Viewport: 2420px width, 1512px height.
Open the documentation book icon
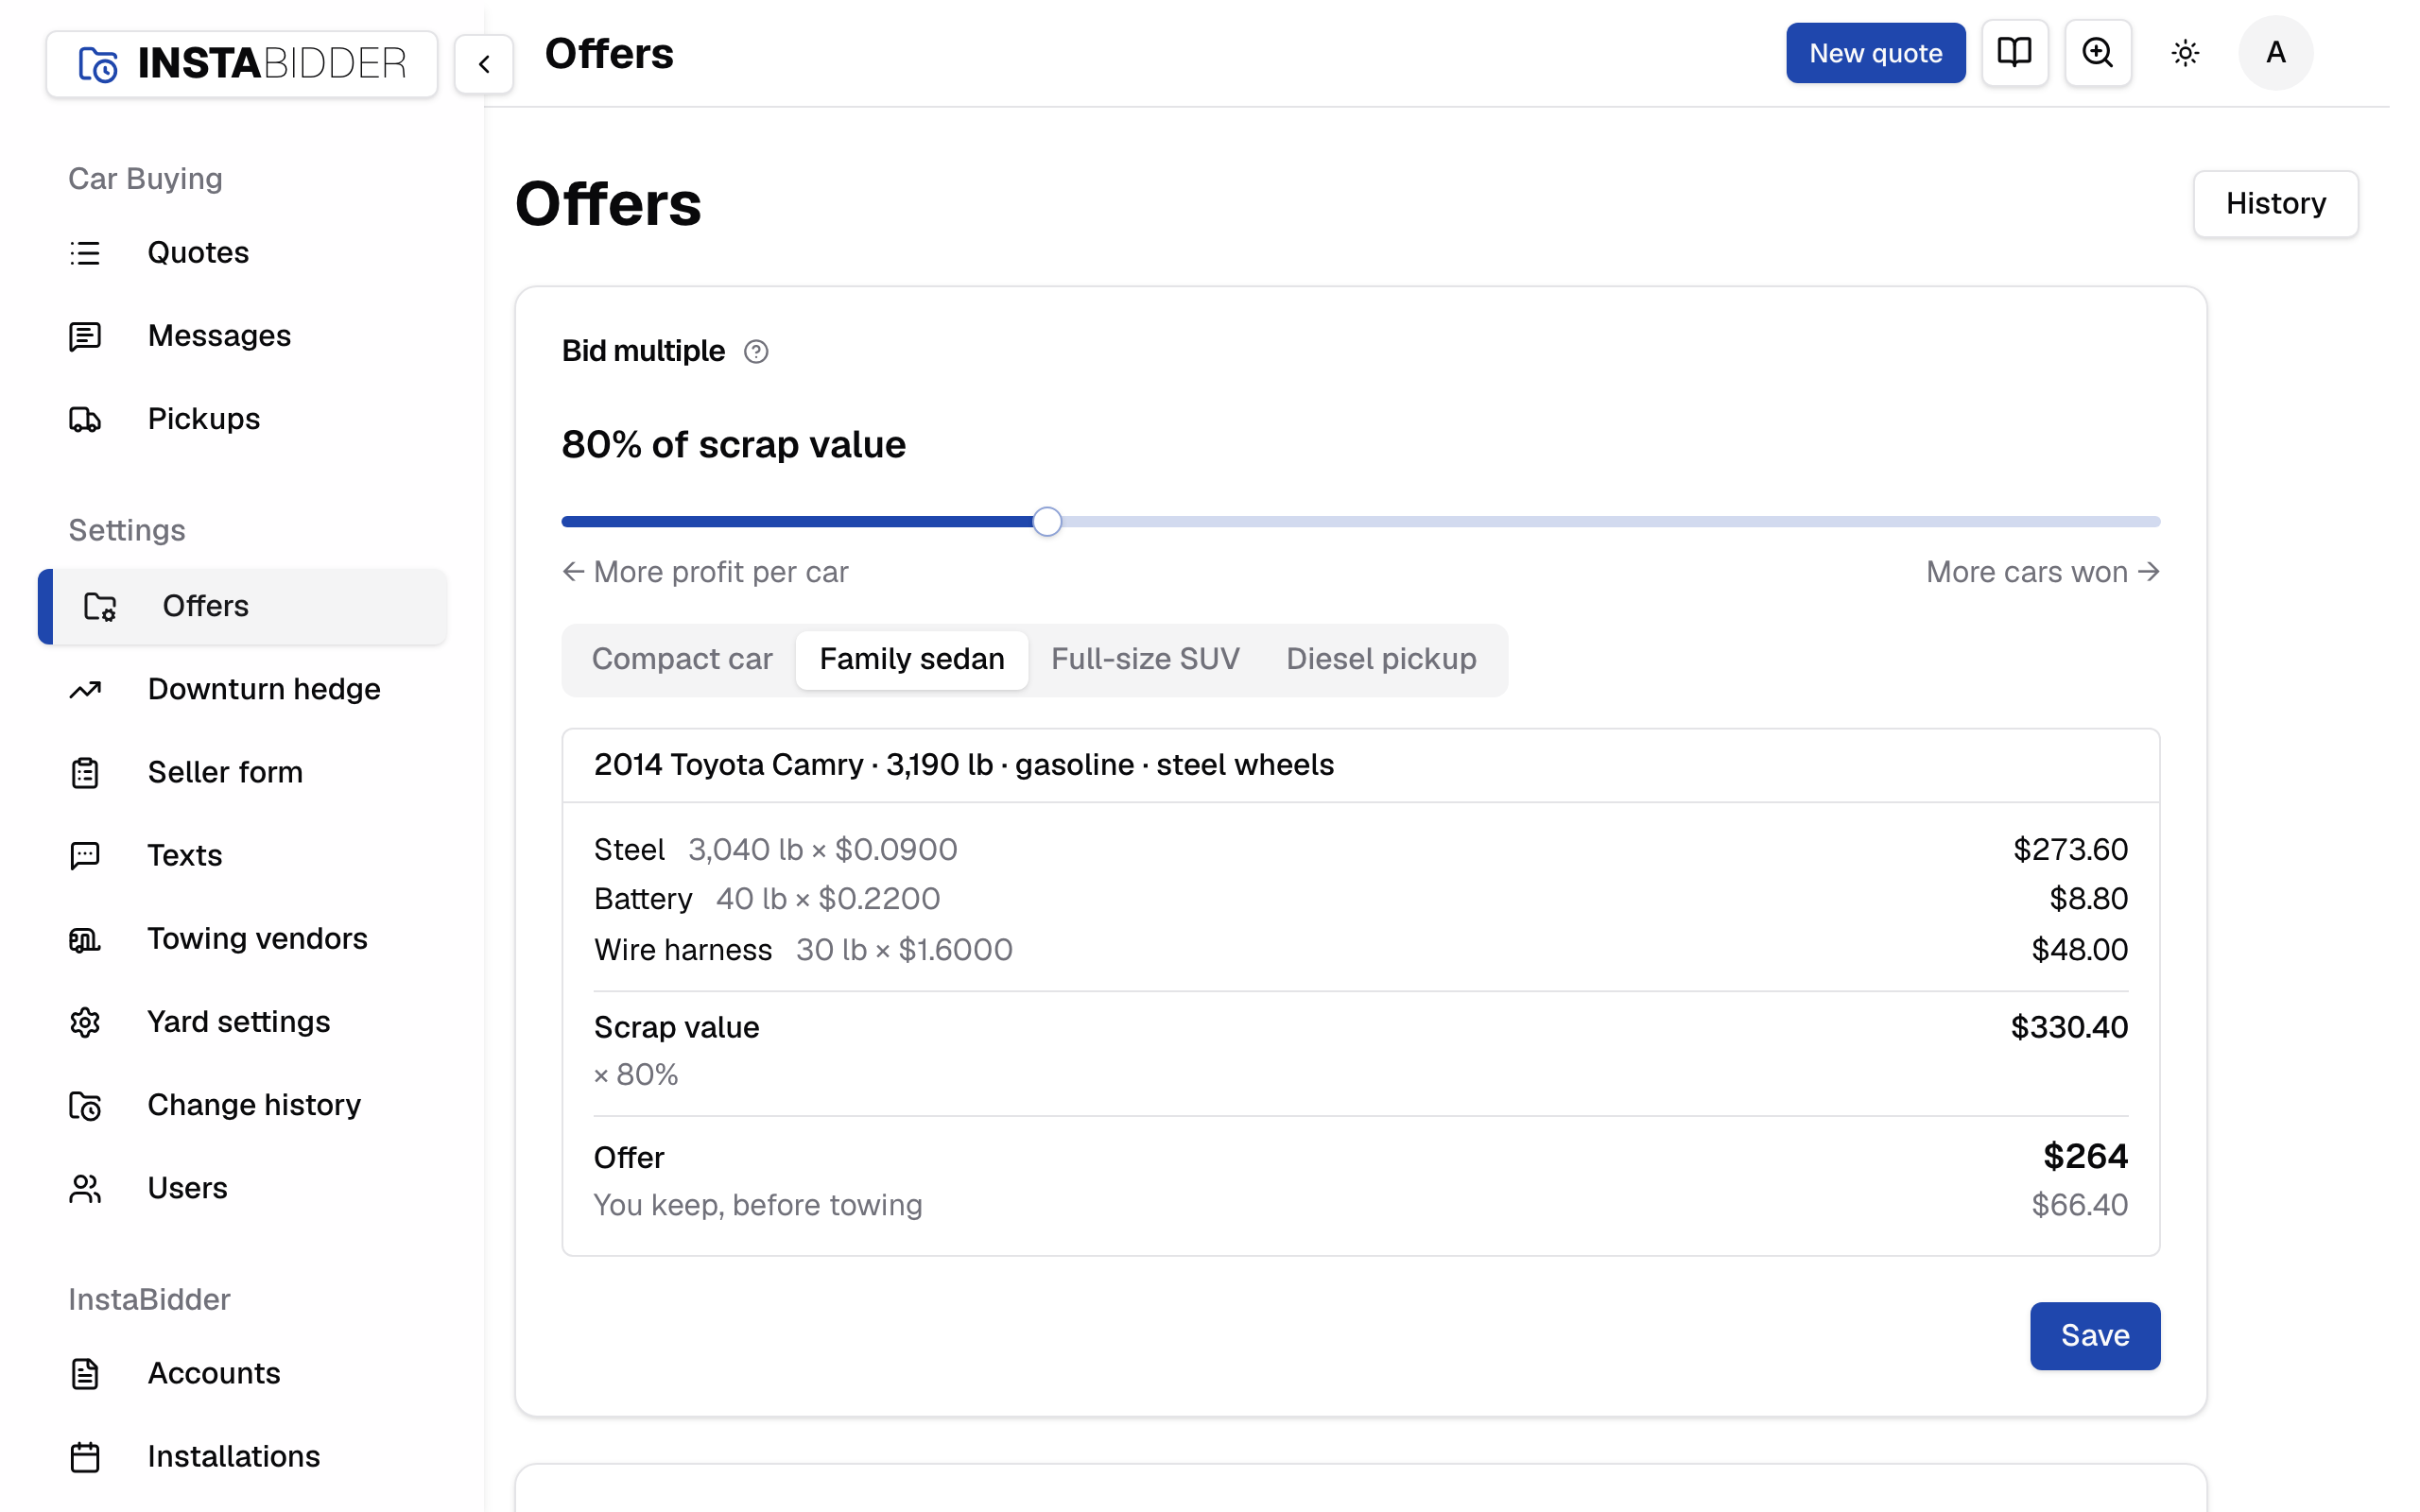(x=2014, y=52)
